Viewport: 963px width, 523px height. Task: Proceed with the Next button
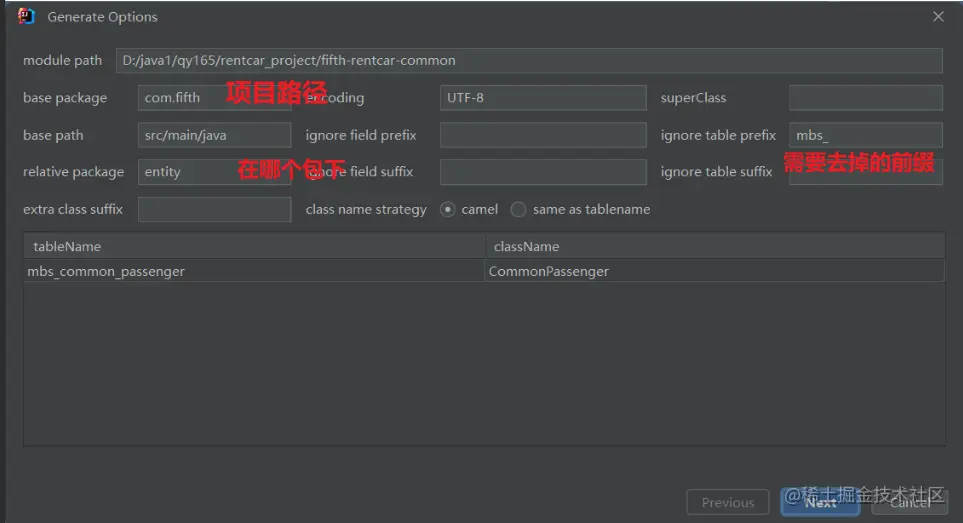(x=821, y=502)
